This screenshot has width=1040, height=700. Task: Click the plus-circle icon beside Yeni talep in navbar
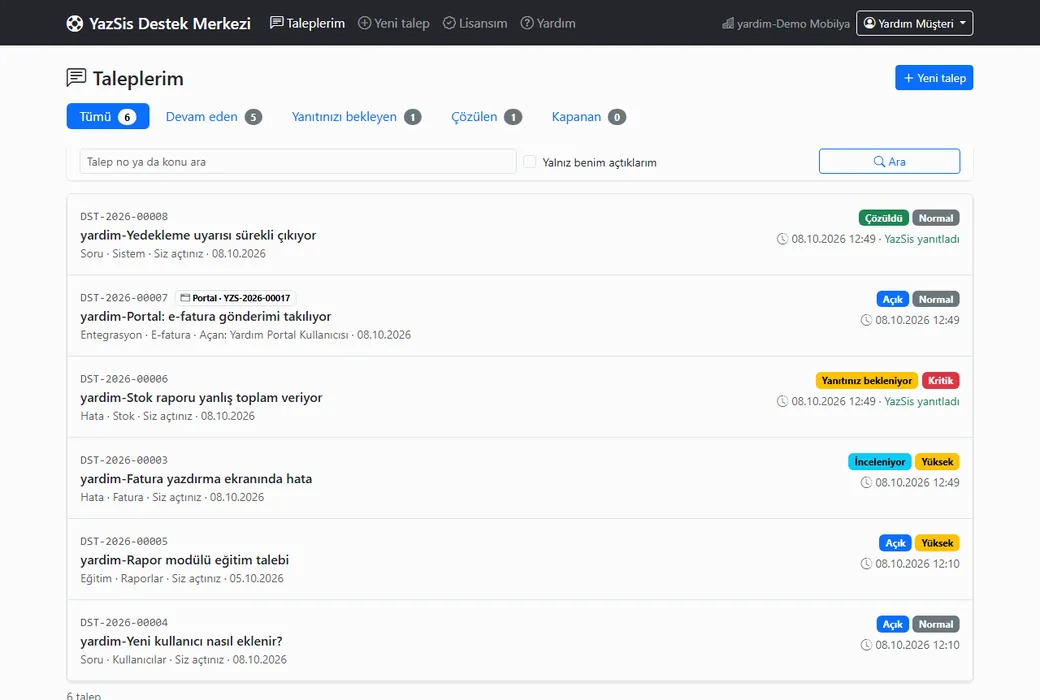364,23
